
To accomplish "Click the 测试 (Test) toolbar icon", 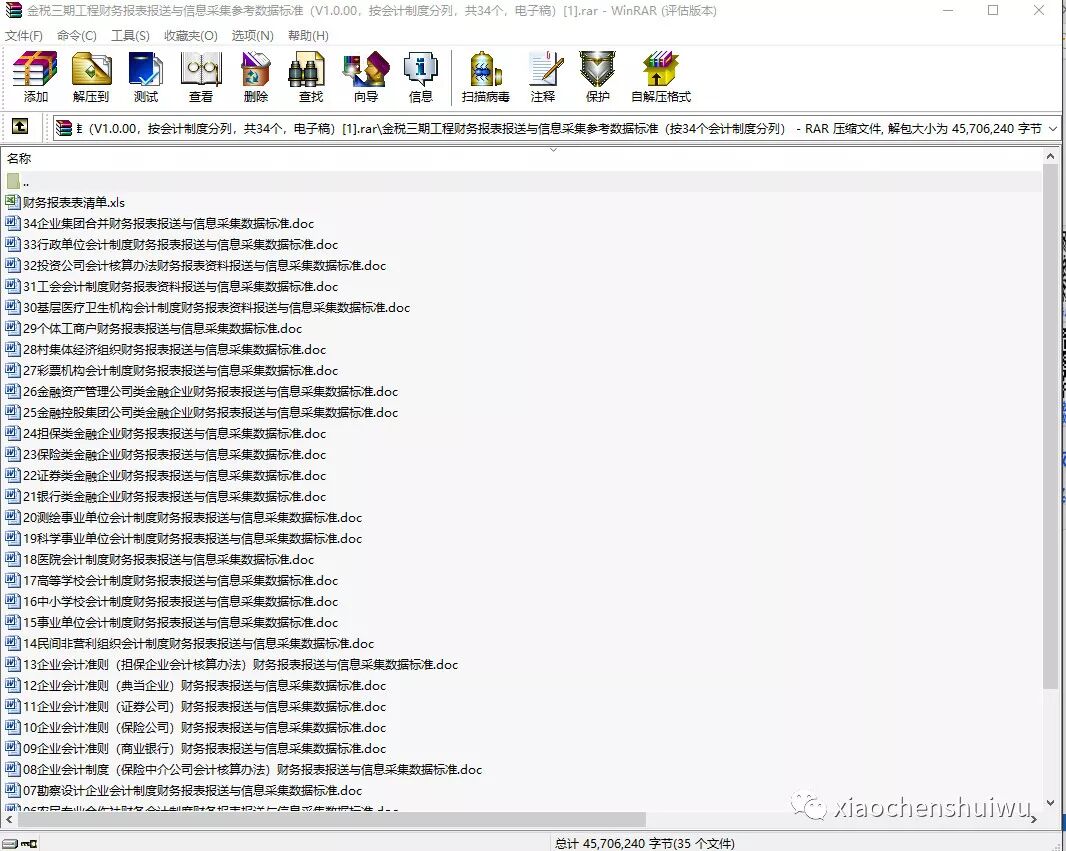I will [145, 76].
